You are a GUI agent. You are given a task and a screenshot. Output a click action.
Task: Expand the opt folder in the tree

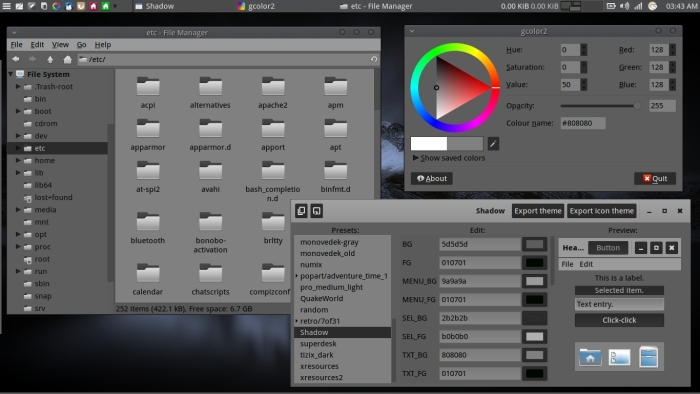18,234
